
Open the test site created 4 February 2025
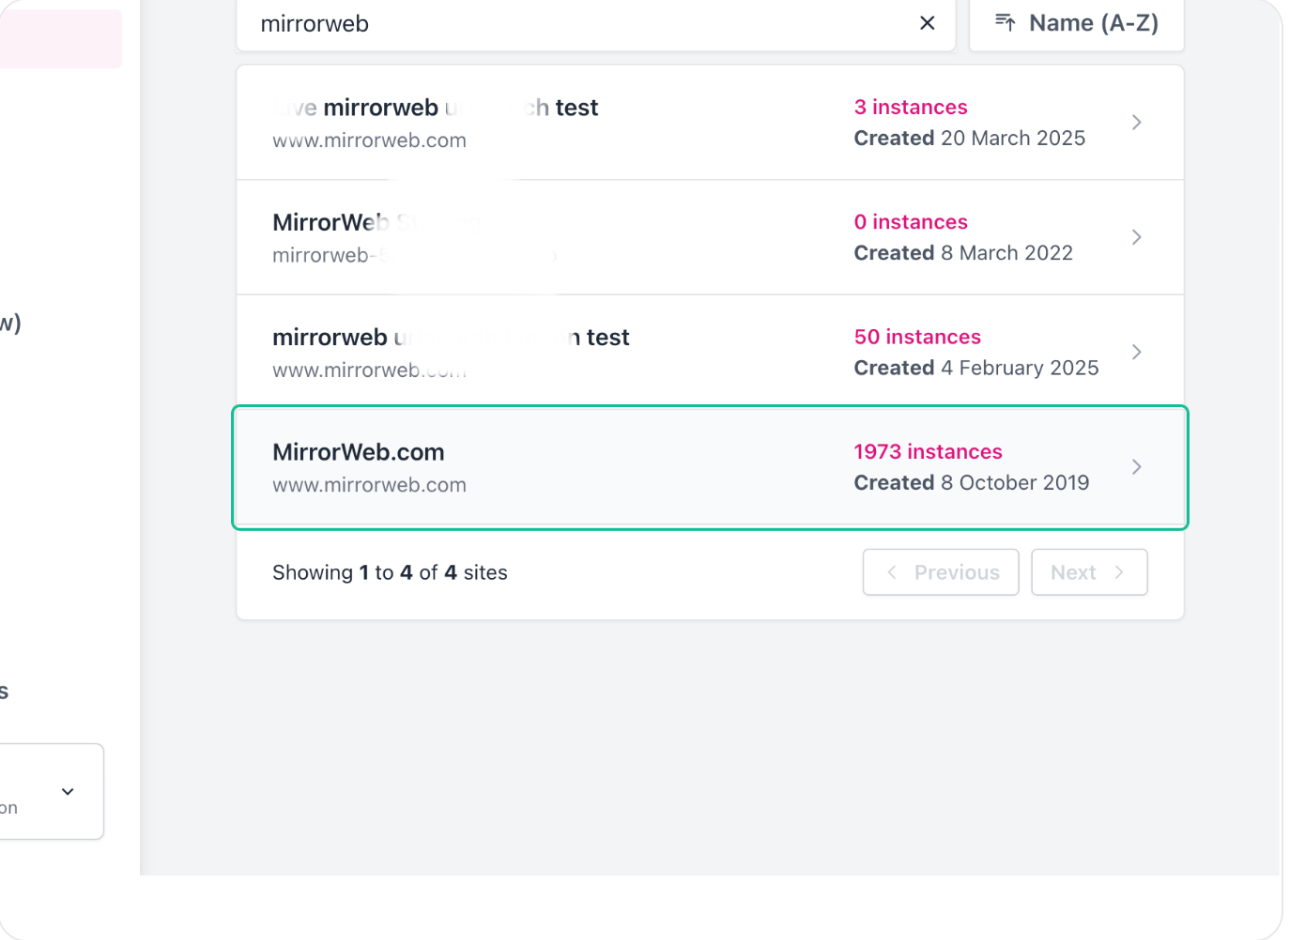click(710, 352)
